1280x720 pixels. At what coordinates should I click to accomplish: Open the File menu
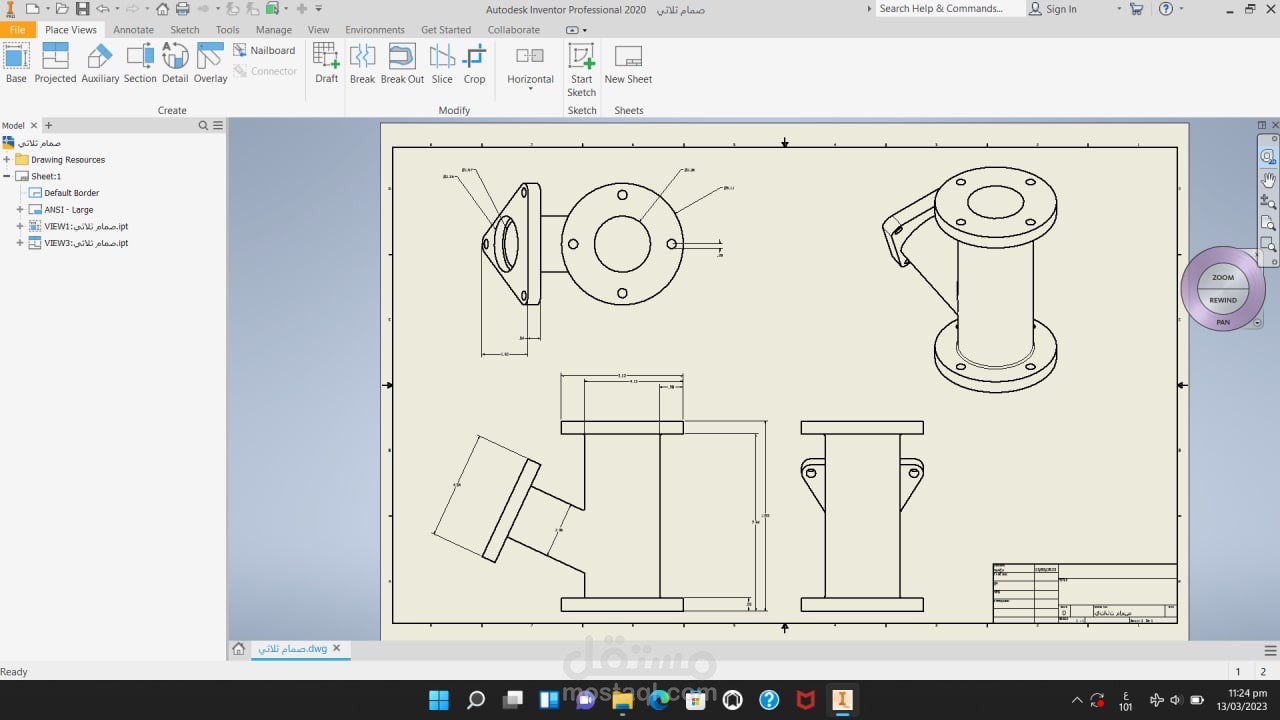17,30
